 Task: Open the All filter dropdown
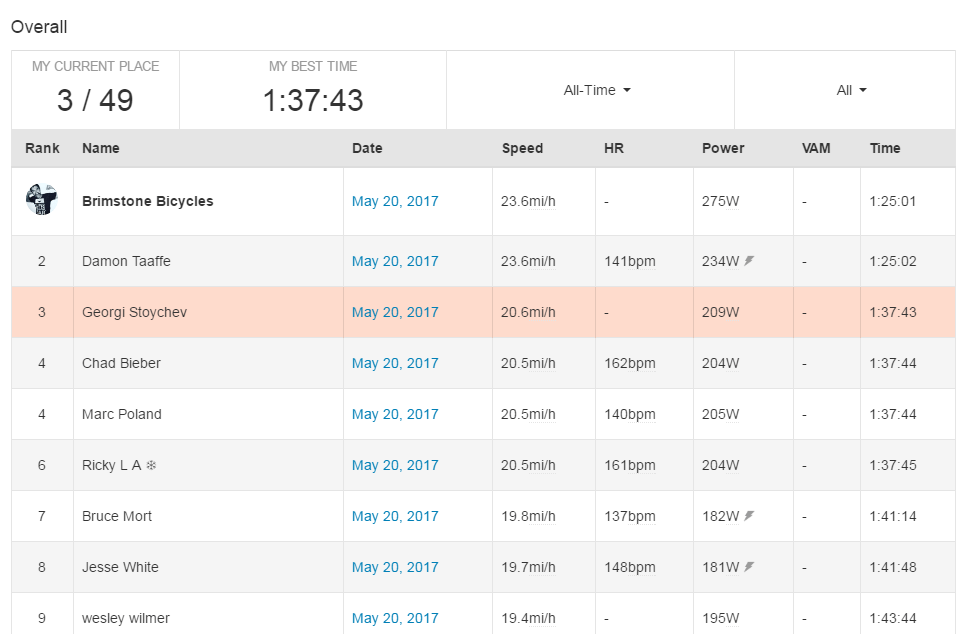click(x=851, y=90)
